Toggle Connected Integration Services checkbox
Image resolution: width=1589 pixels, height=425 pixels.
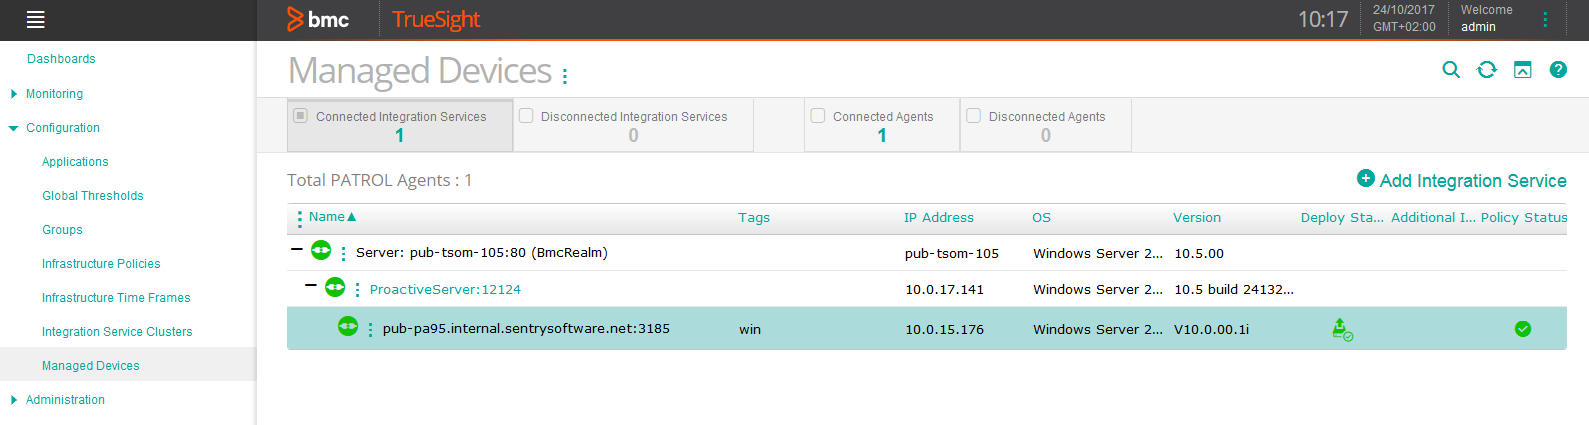(300, 116)
